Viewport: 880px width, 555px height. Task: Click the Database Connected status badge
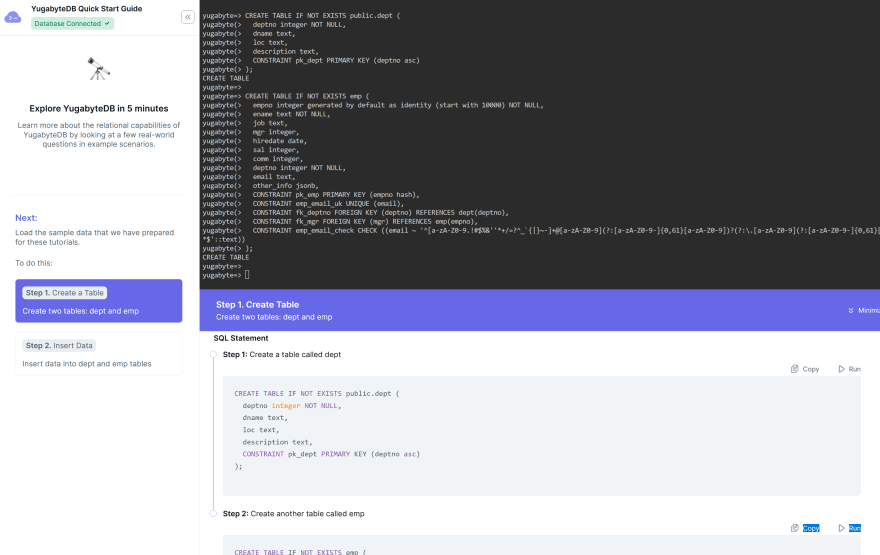(x=72, y=24)
